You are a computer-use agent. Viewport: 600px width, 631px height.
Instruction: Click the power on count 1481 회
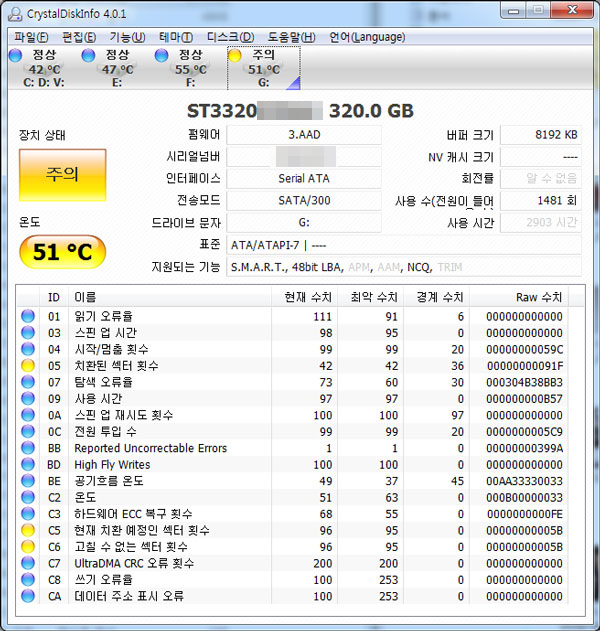pyautogui.click(x=540, y=200)
